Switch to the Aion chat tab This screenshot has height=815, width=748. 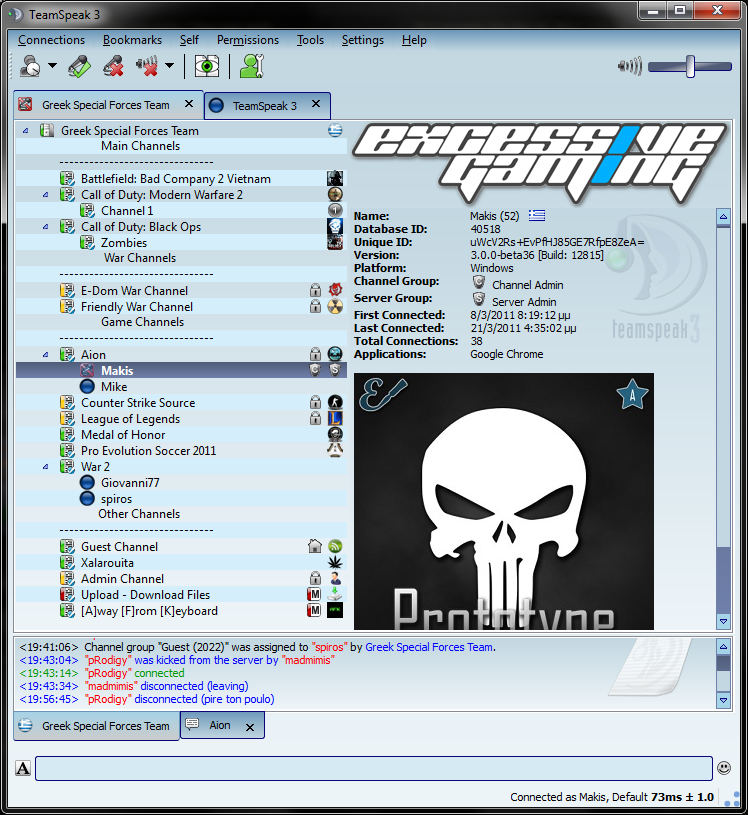point(220,725)
